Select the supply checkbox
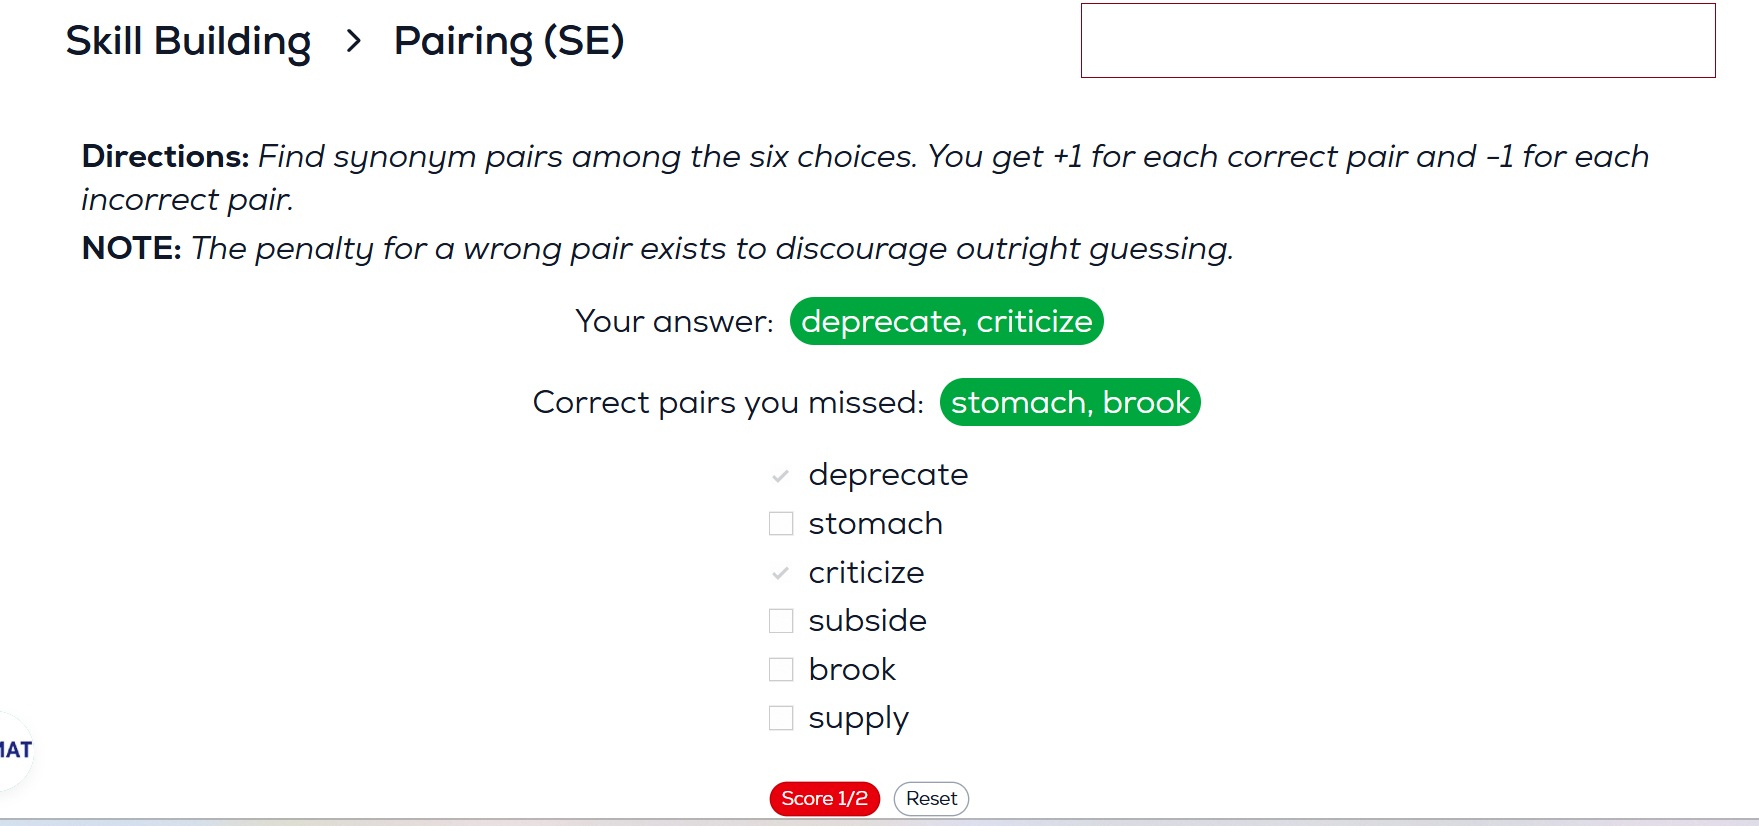1759x826 pixels. [781, 718]
